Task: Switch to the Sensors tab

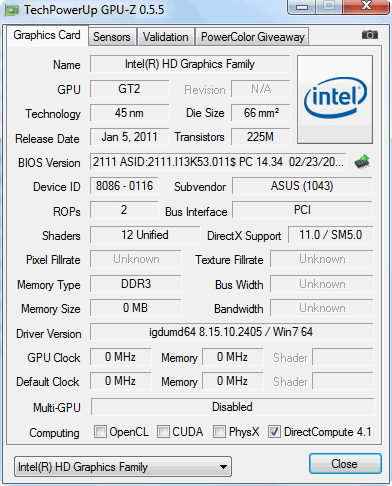Action: (112, 37)
